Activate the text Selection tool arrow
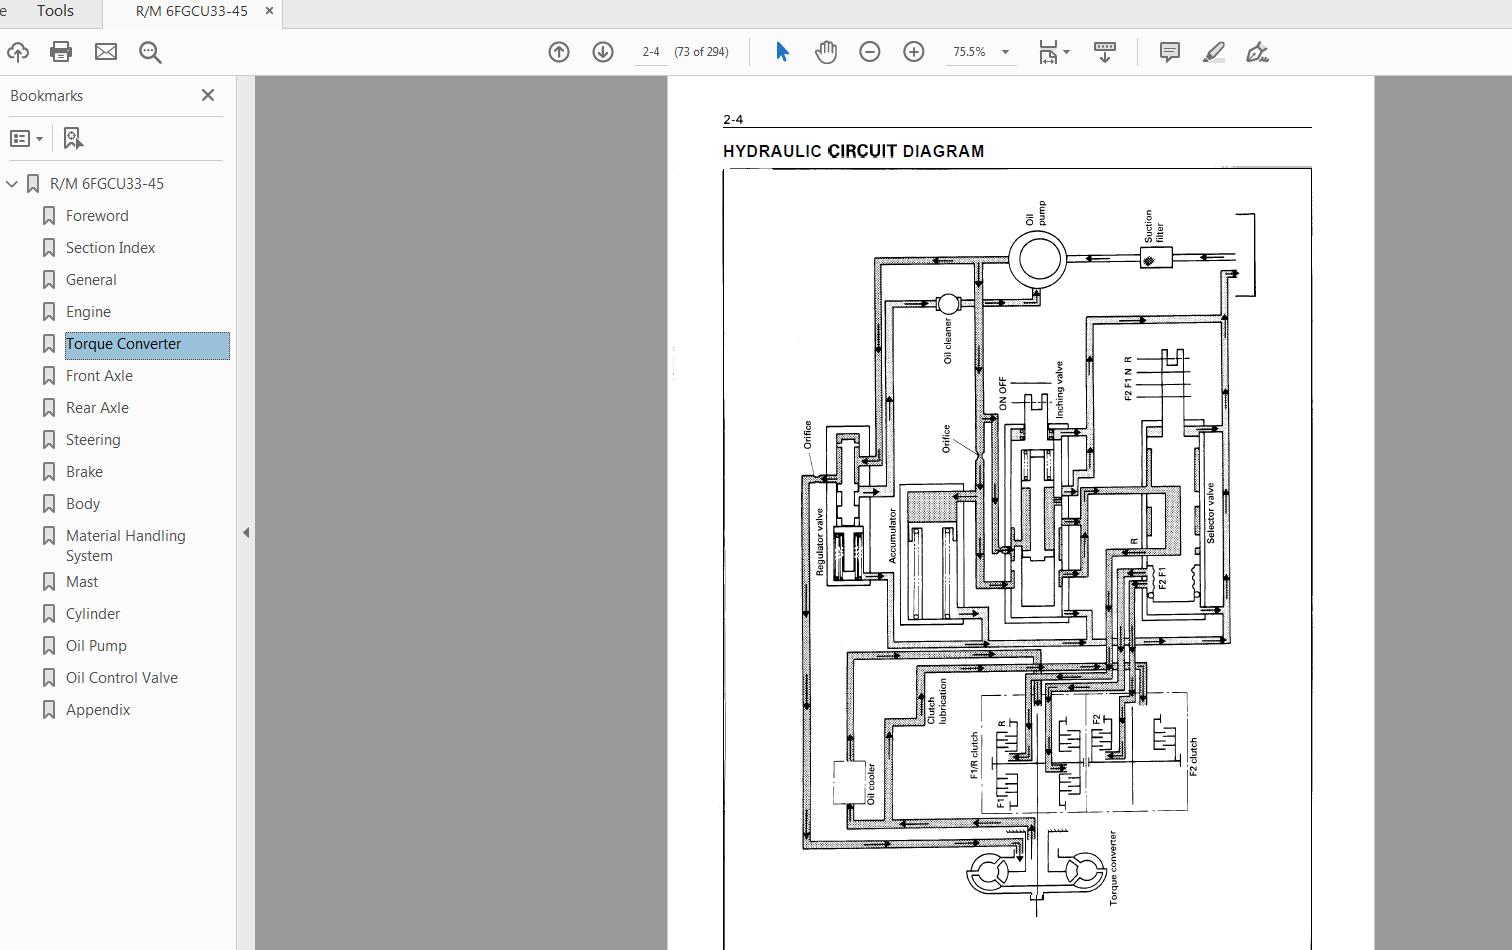 coord(782,51)
